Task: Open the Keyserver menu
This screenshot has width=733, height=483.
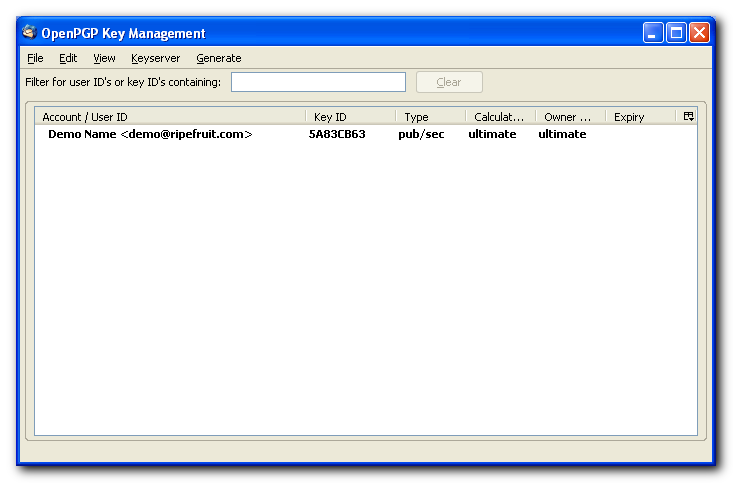Action: (155, 58)
